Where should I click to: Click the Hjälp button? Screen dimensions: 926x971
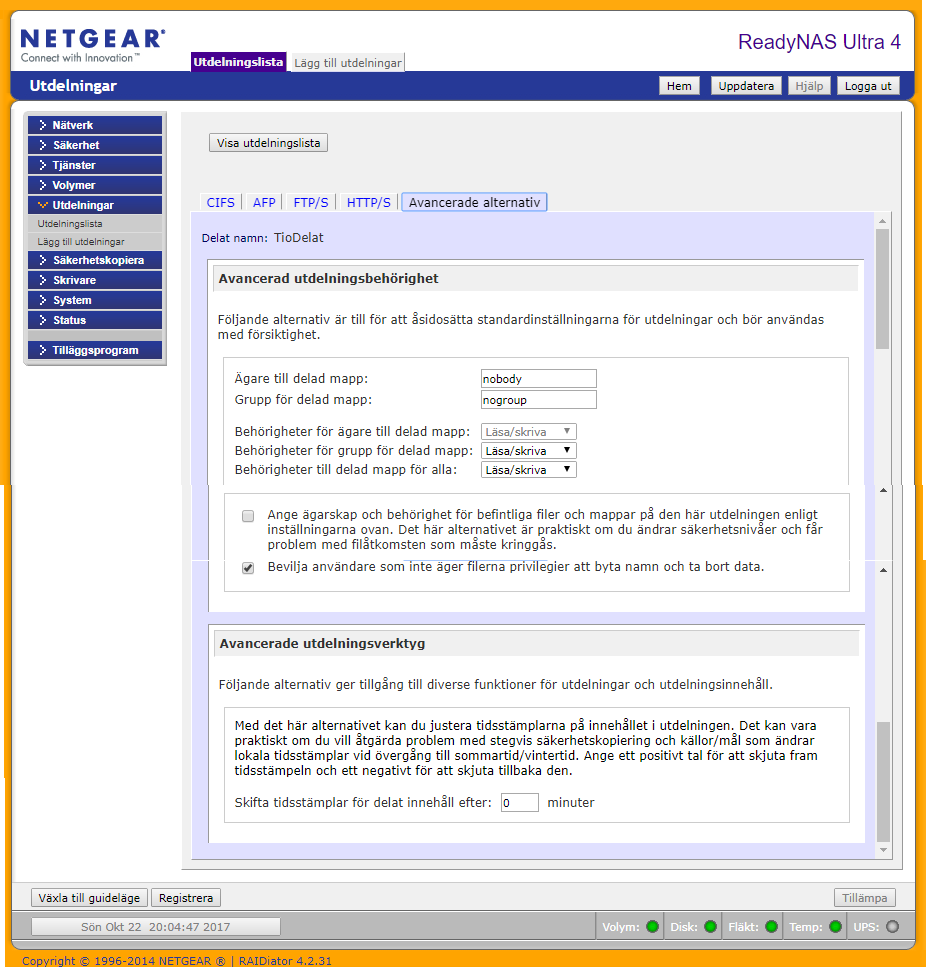pyautogui.click(x=810, y=86)
